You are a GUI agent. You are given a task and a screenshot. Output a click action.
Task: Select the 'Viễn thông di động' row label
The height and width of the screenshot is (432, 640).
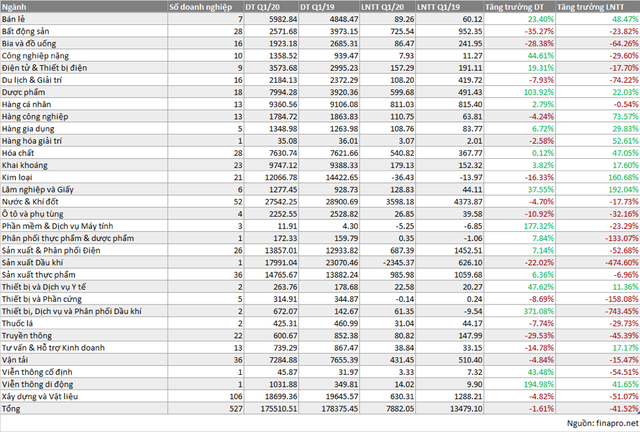pyautogui.click(x=38, y=384)
